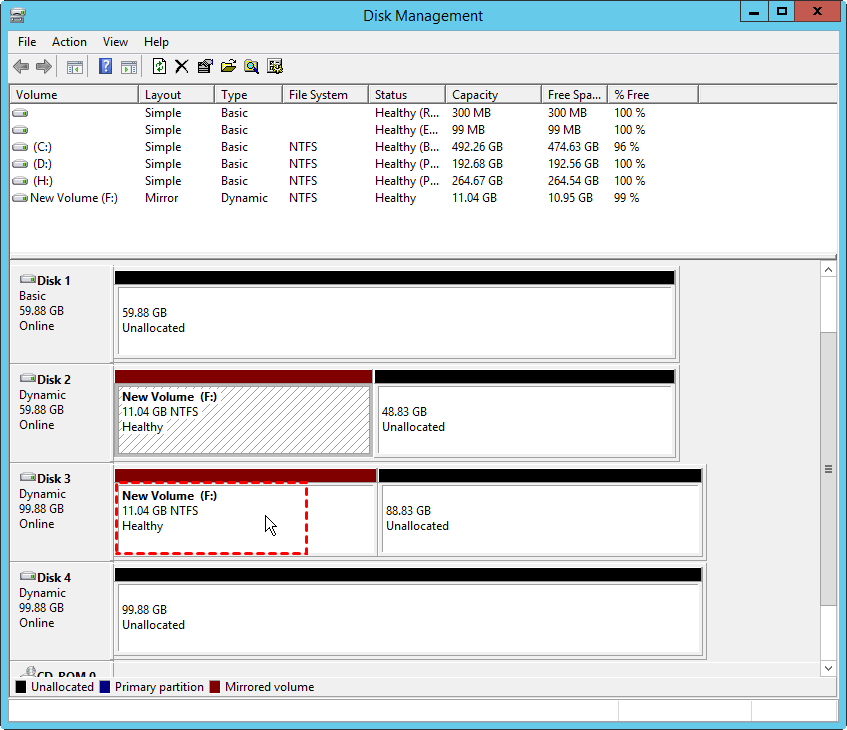Click the Dynamic type cell in volume list
The height and width of the screenshot is (730, 847).
pos(244,198)
